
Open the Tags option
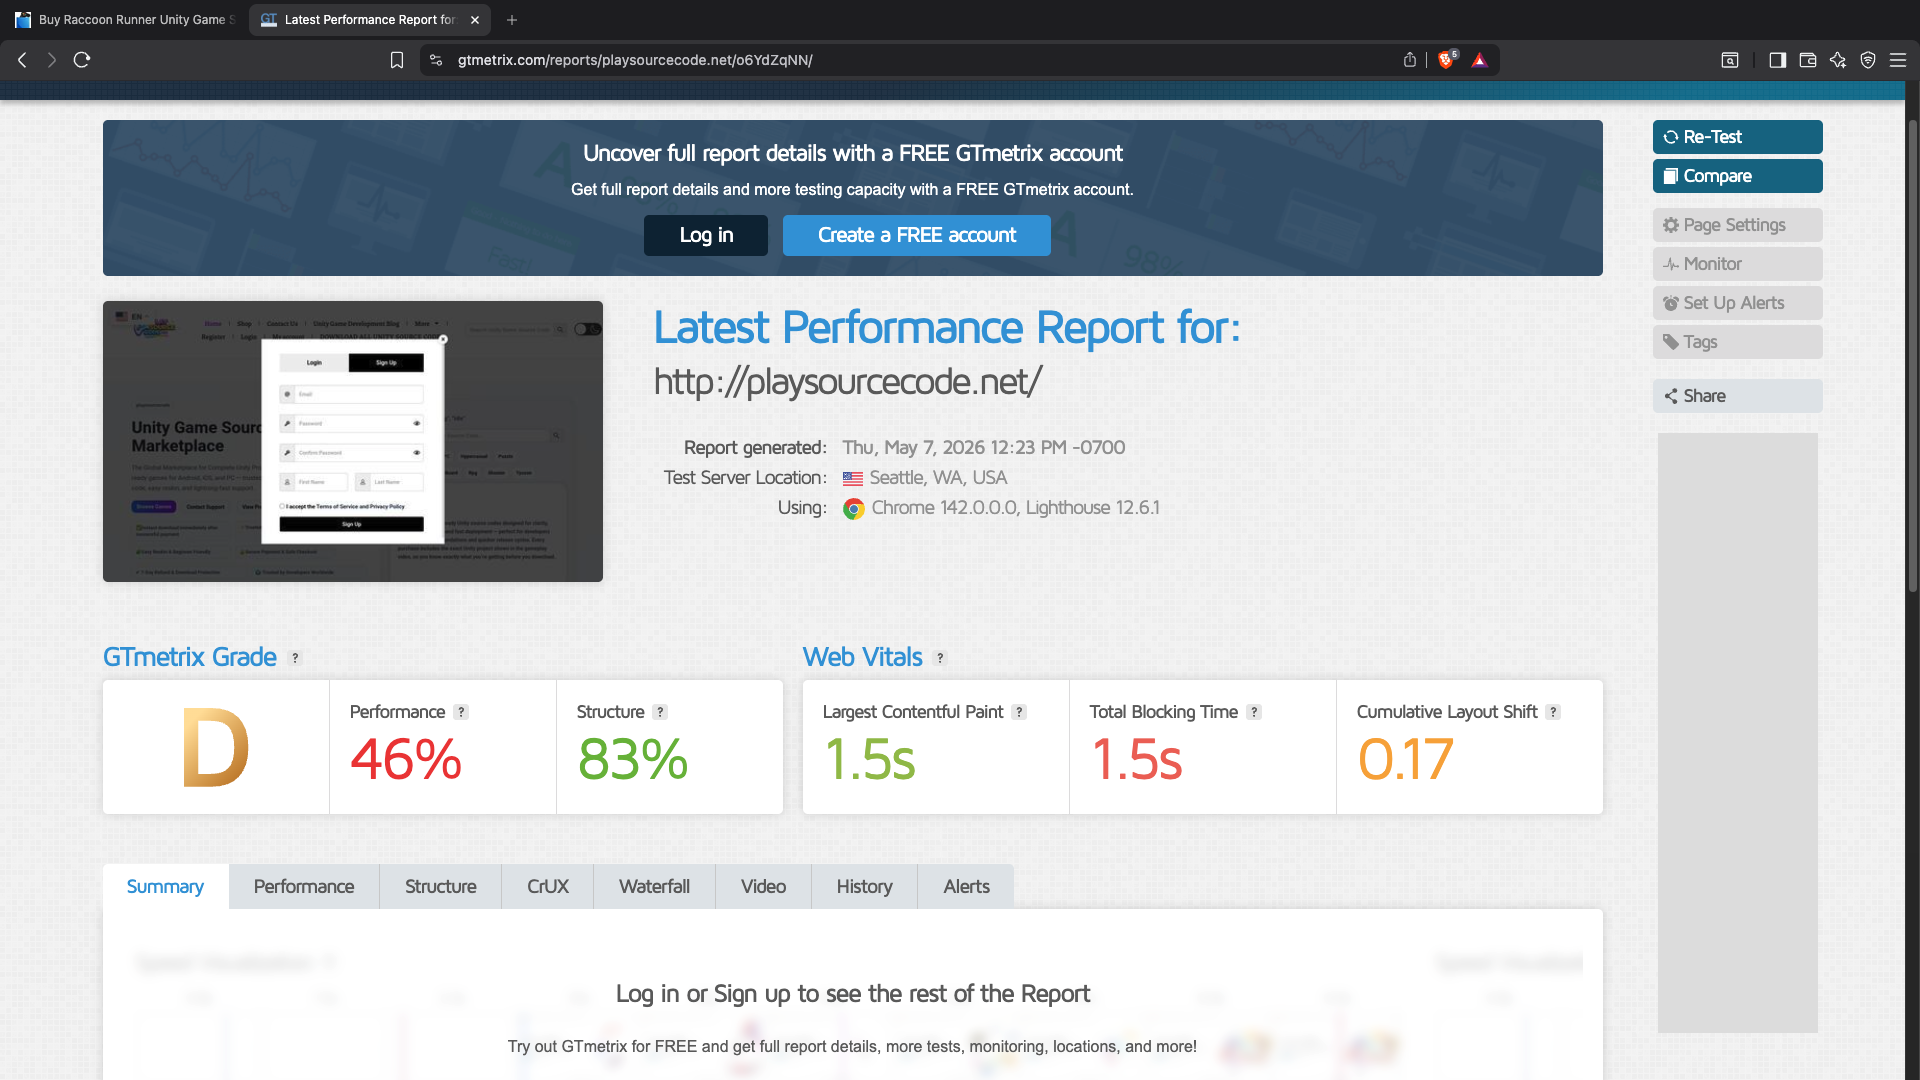tap(1737, 342)
